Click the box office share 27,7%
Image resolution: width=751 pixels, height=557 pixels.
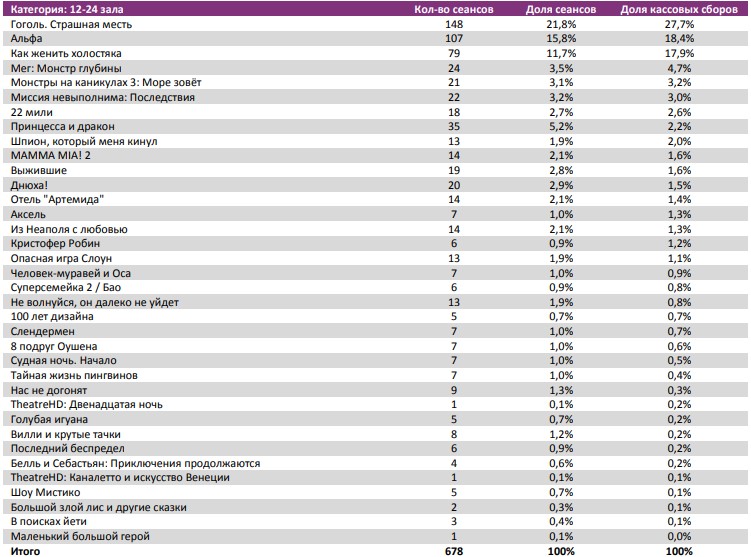click(x=678, y=23)
